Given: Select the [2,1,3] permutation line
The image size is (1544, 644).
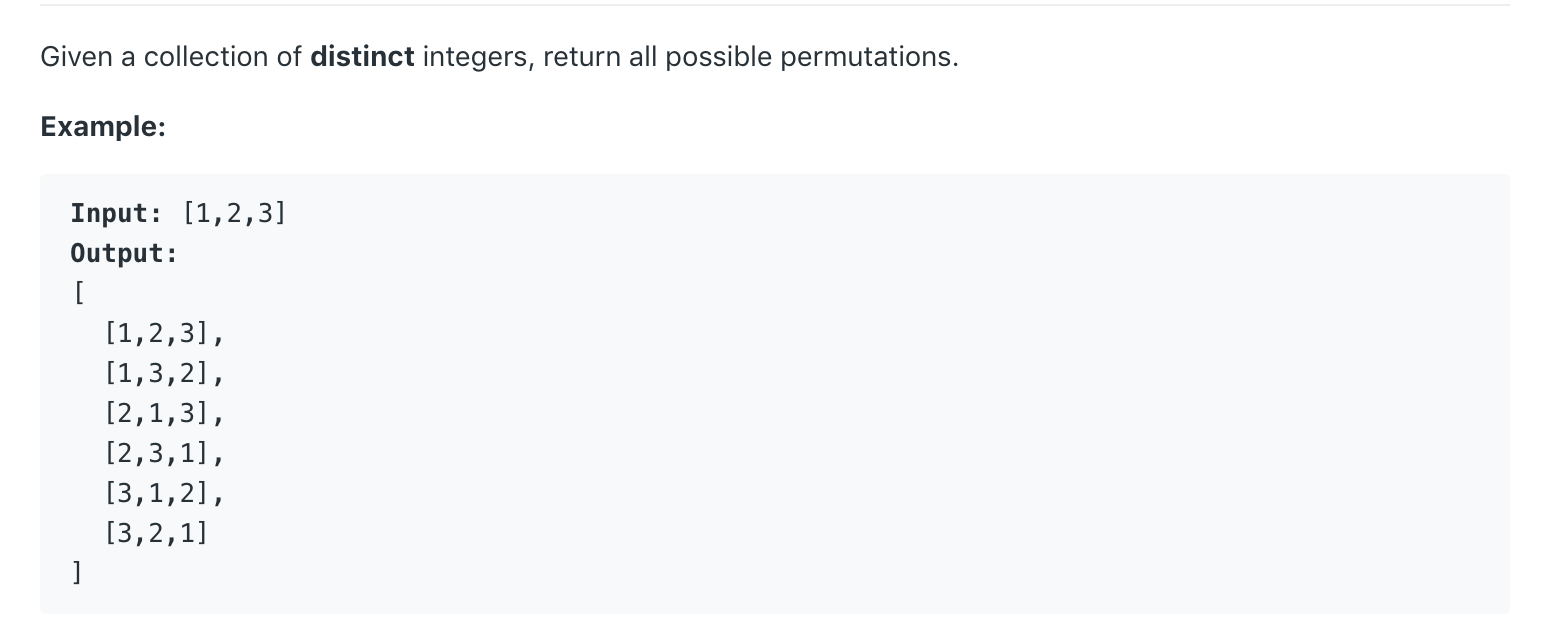Looking at the screenshot, I should pyautogui.click(x=163, y=413).
